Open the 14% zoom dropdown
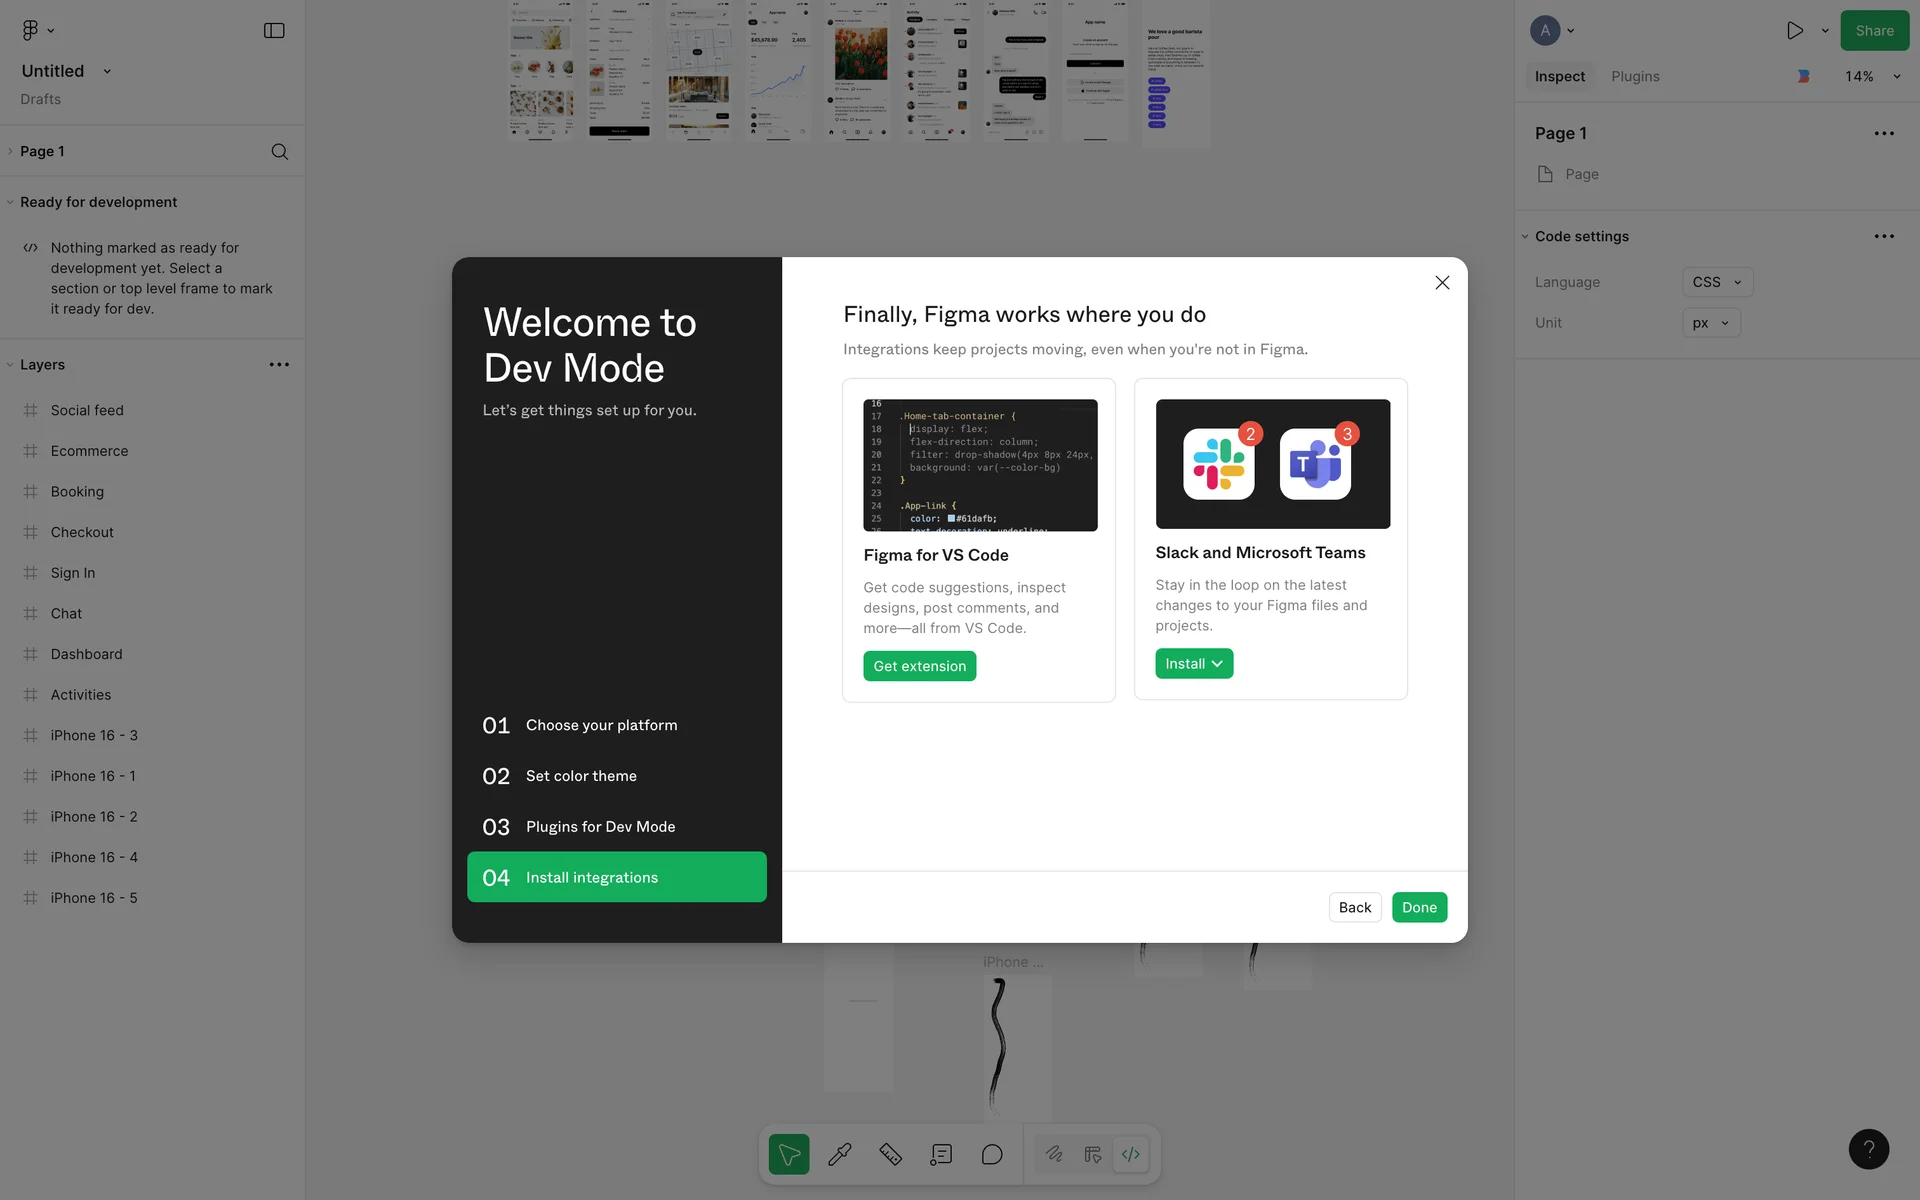This screenshot has height=1200, width=1920. [1872, 76]
